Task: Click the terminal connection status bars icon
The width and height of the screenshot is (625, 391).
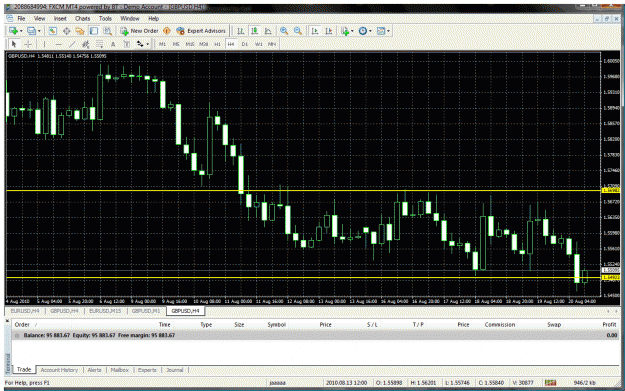Action: [550, 383]
